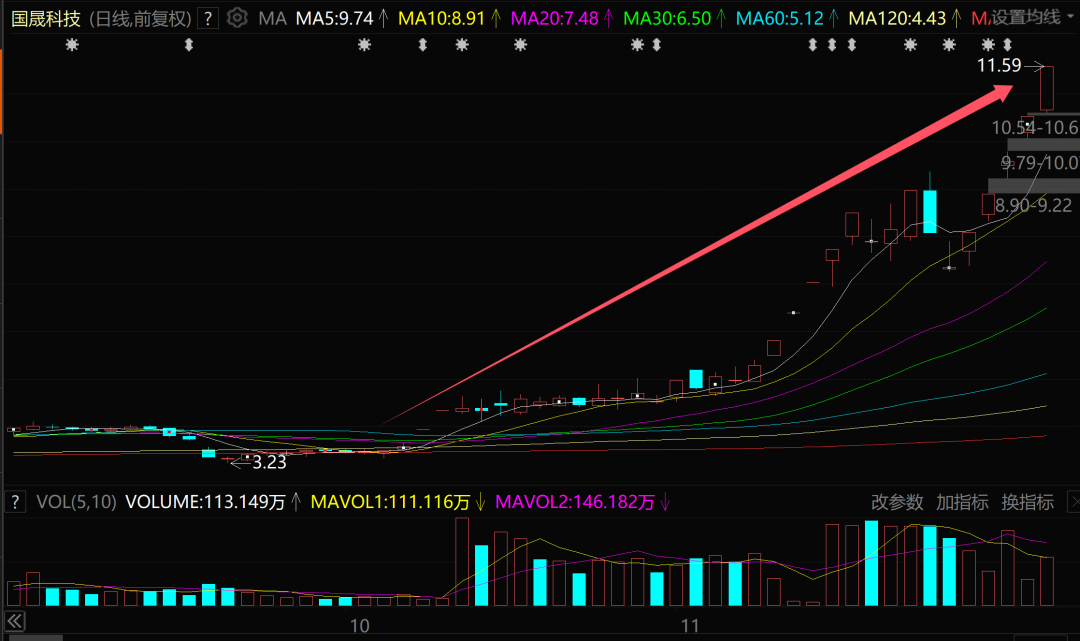This screenshot has width=1080, height=641.
Task: Select the VOLUME:113.149万 reading
Action: pos(205,502)
